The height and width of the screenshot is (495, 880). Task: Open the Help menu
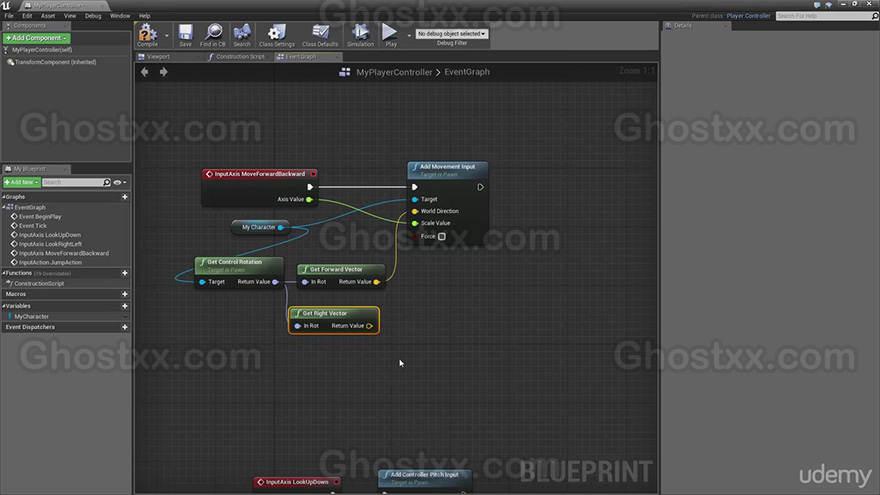tap(144, 16)
